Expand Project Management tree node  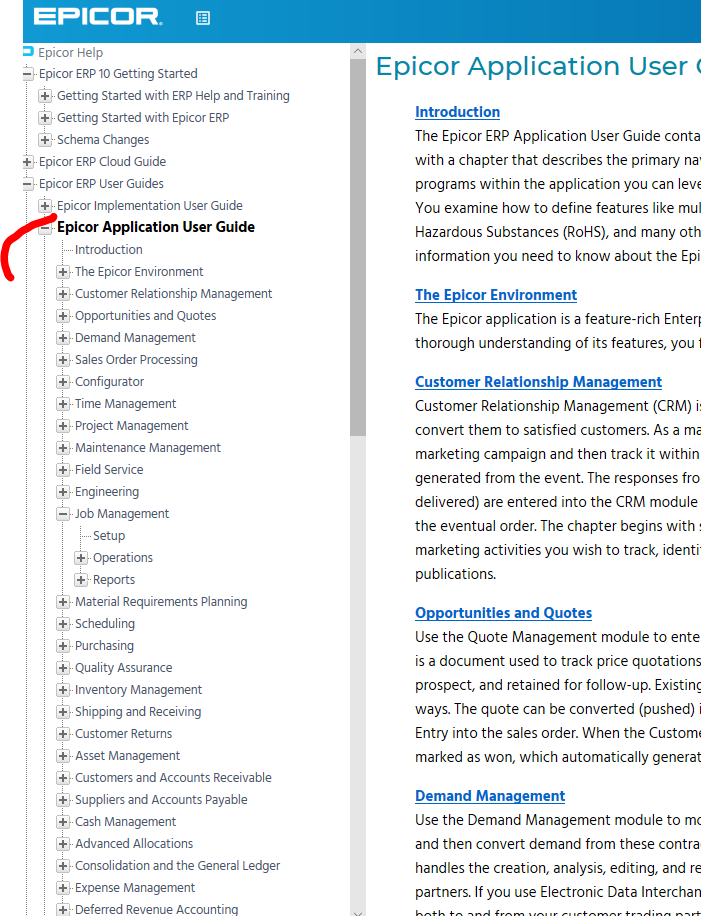click(63, 426)
